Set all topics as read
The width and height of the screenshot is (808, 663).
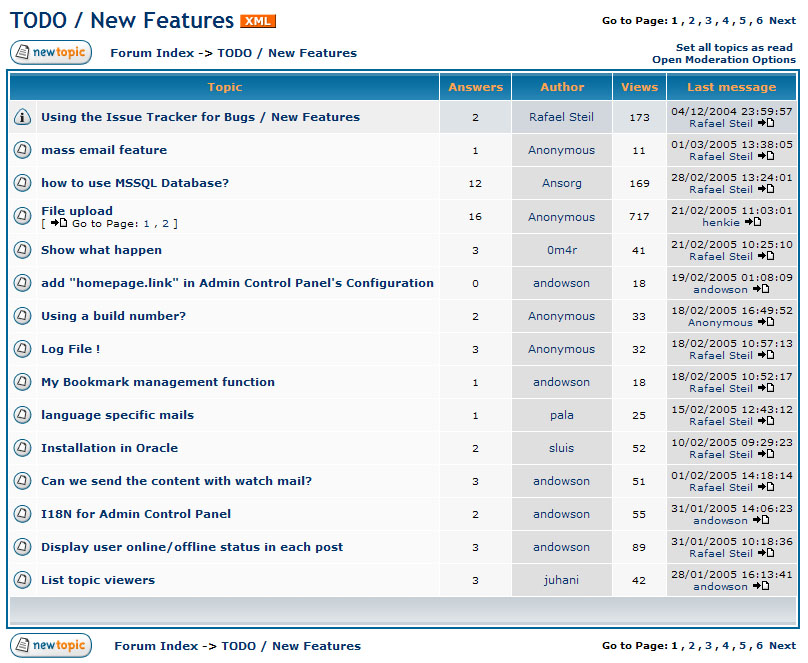point(734,47)
